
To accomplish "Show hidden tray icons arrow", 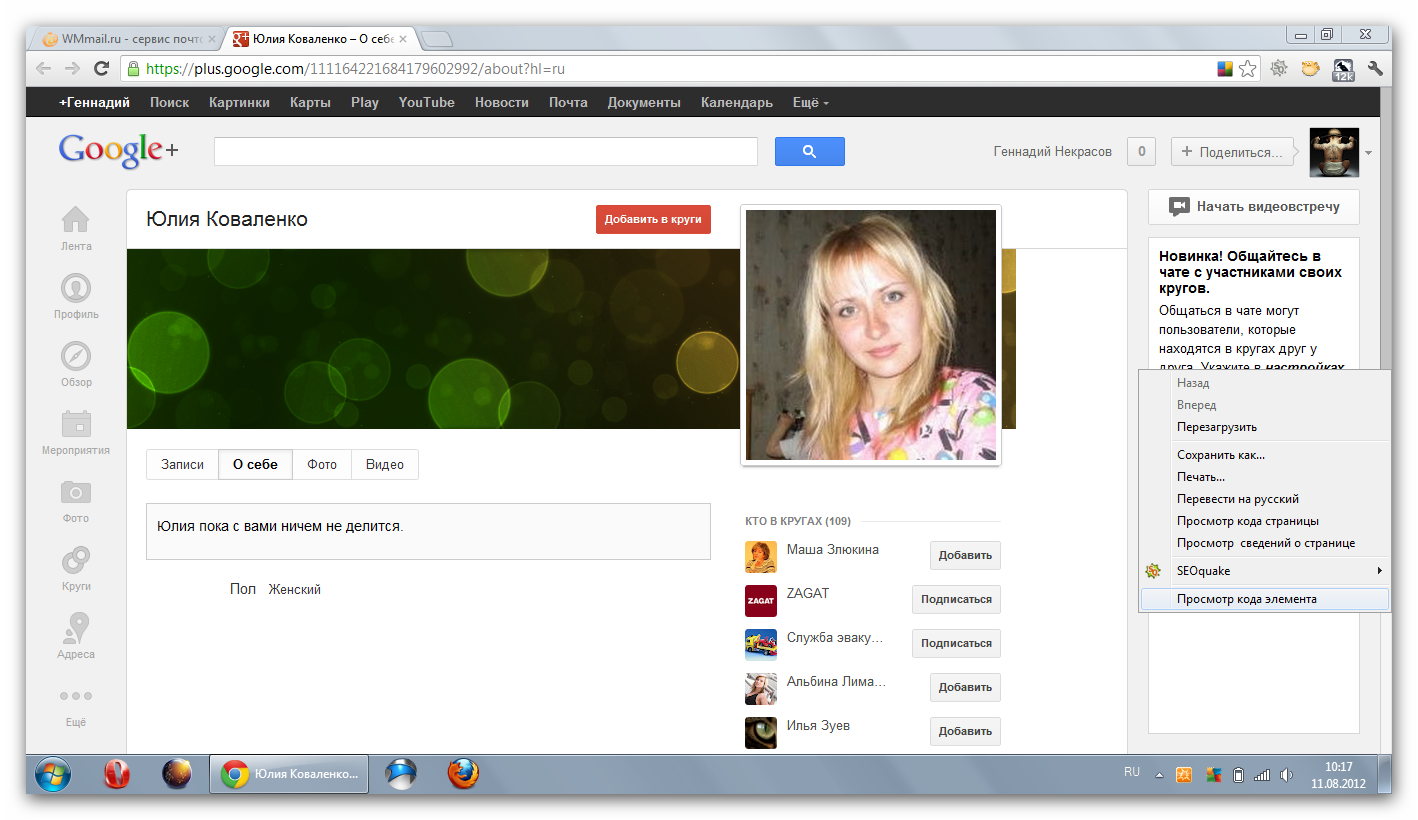I will coord(1159,775).
